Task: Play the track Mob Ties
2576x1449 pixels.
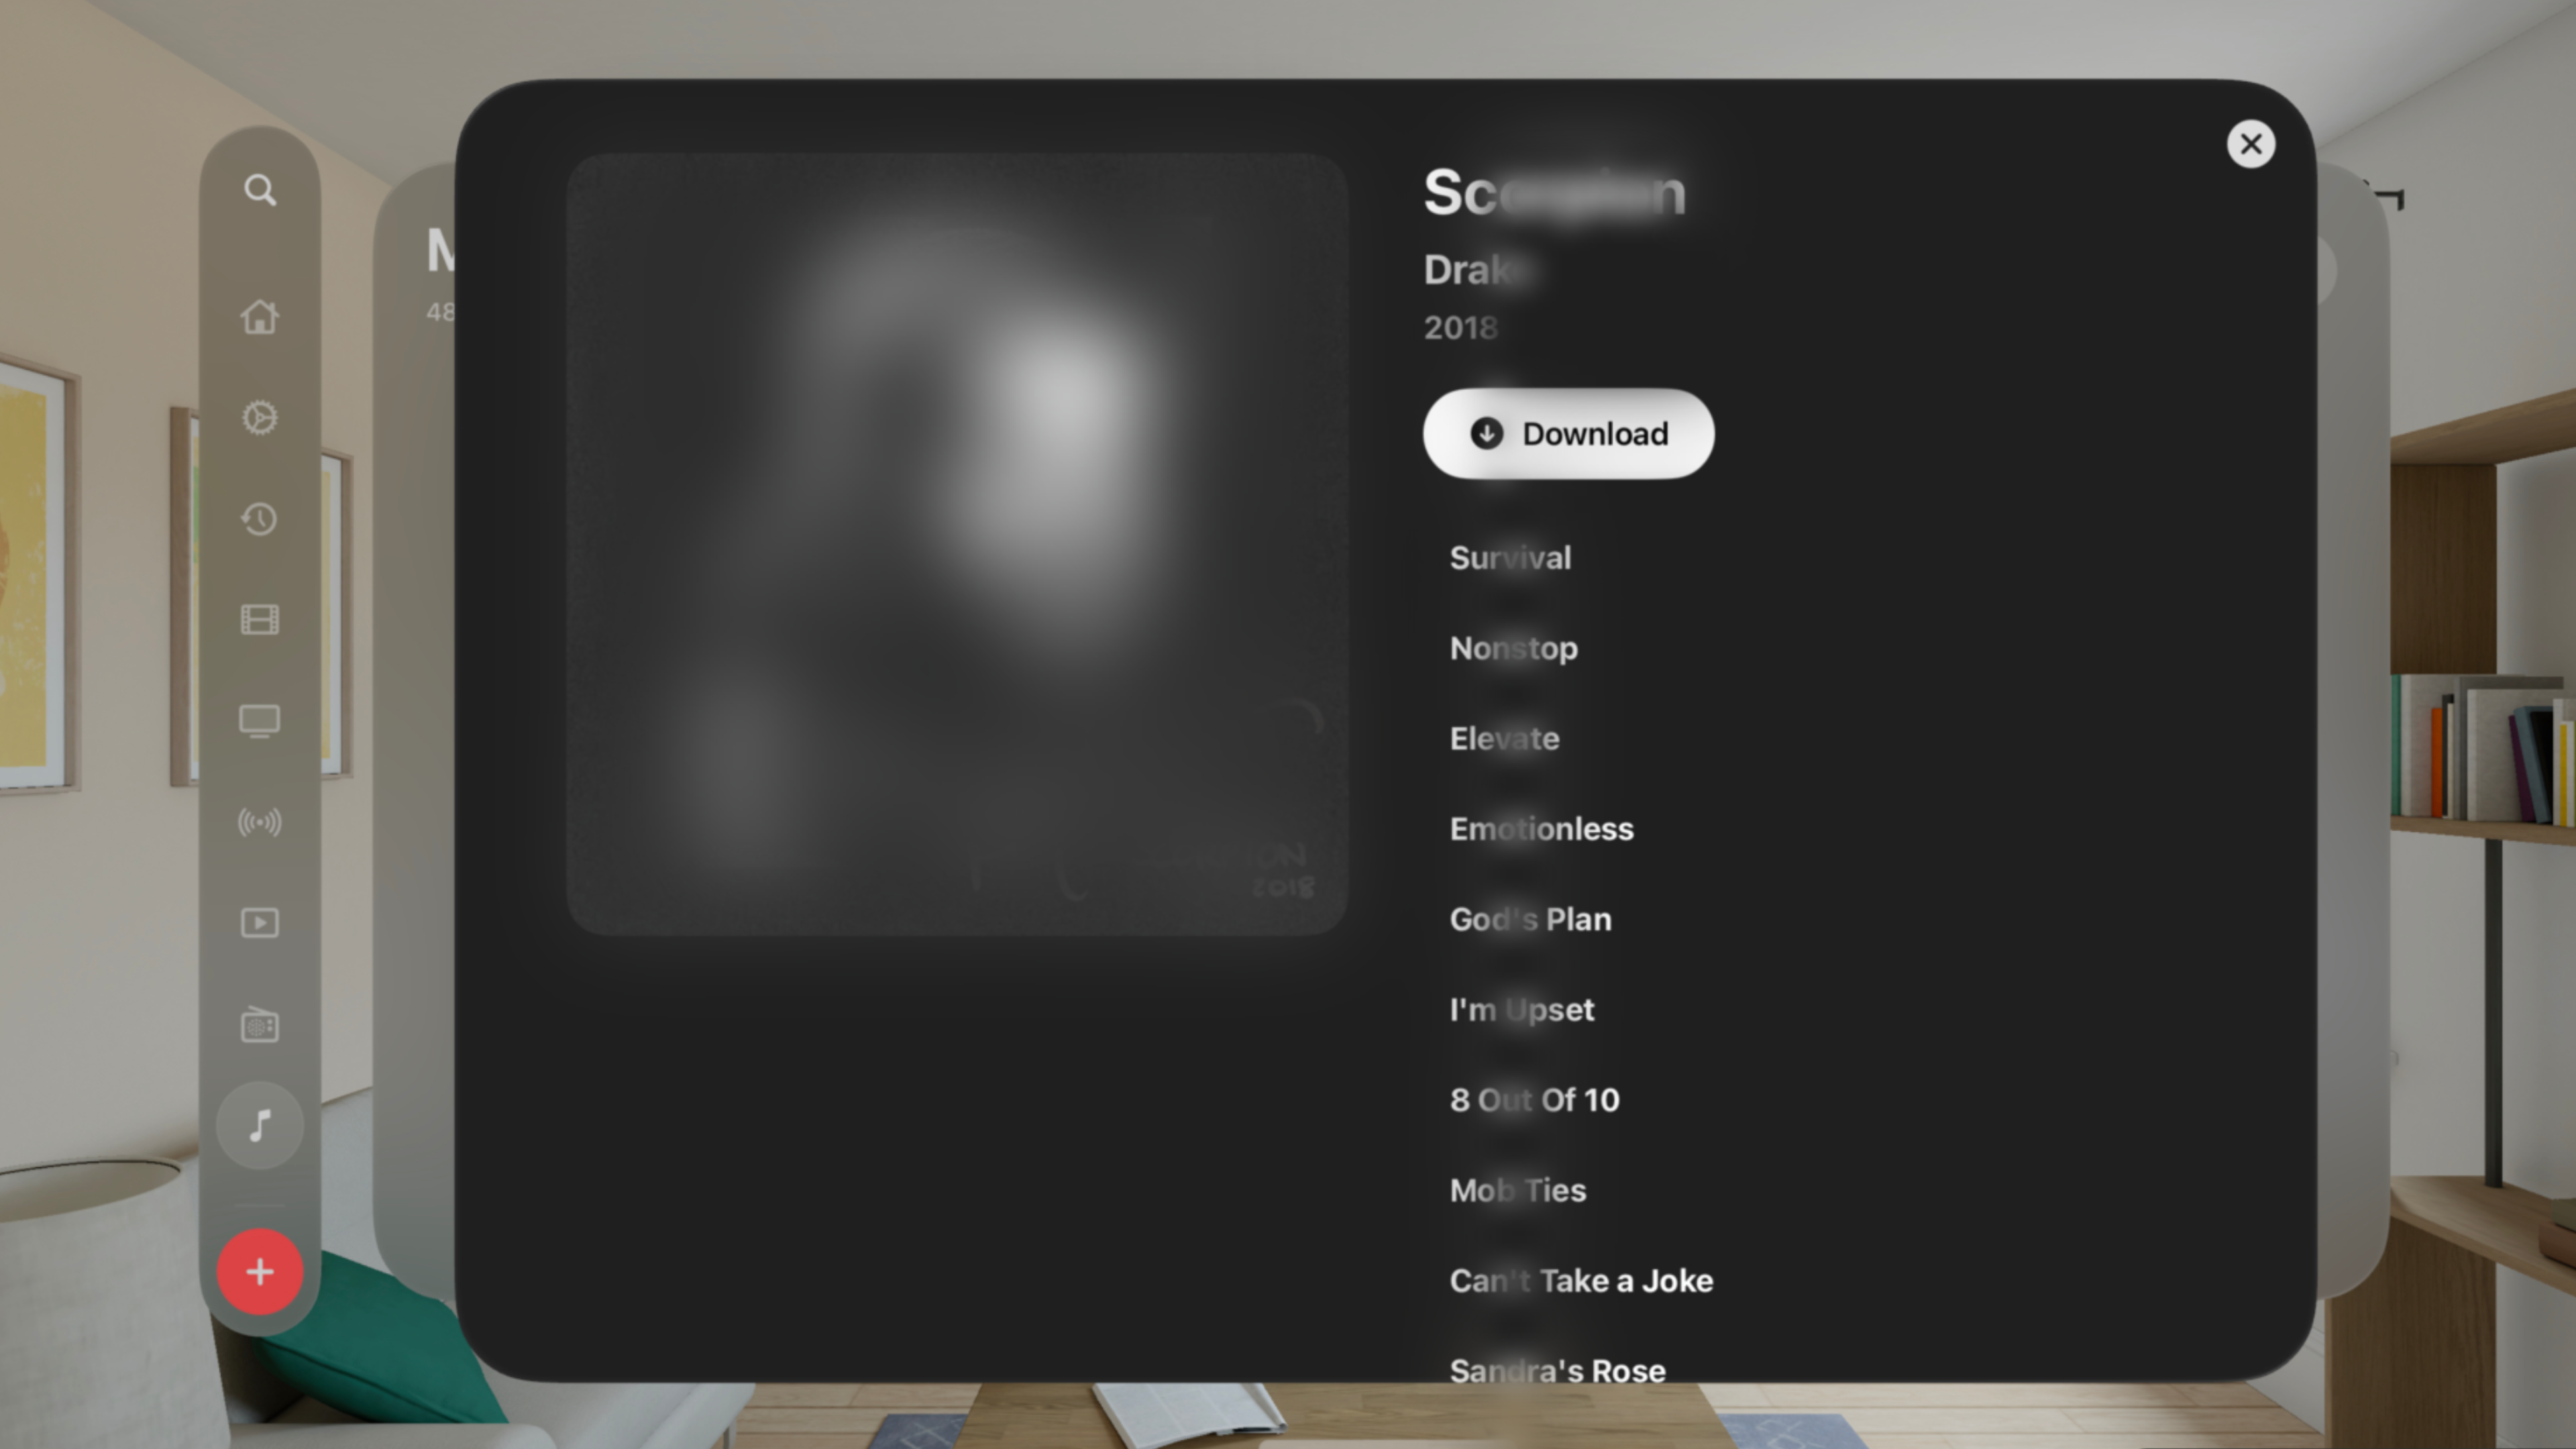Action: click(1517, 1191)
